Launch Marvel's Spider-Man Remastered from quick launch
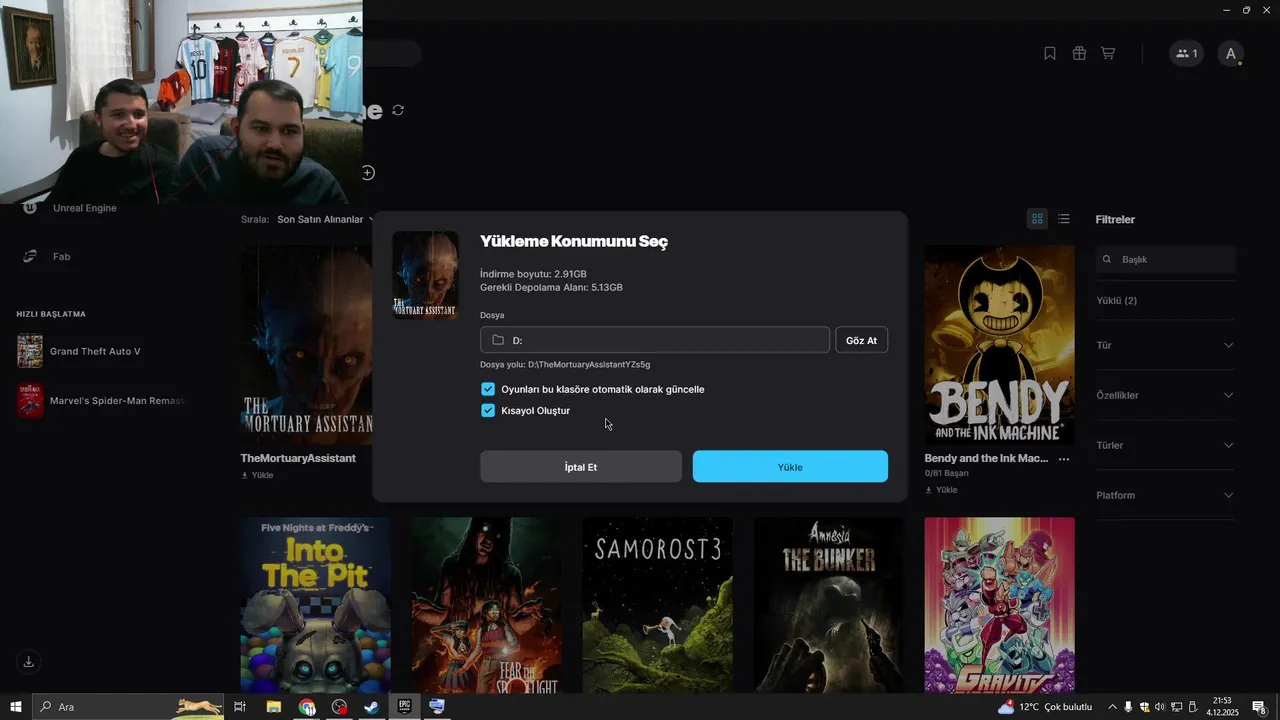Image resolution: width=1280 pixels, height=720 pixels. [100, 400]
